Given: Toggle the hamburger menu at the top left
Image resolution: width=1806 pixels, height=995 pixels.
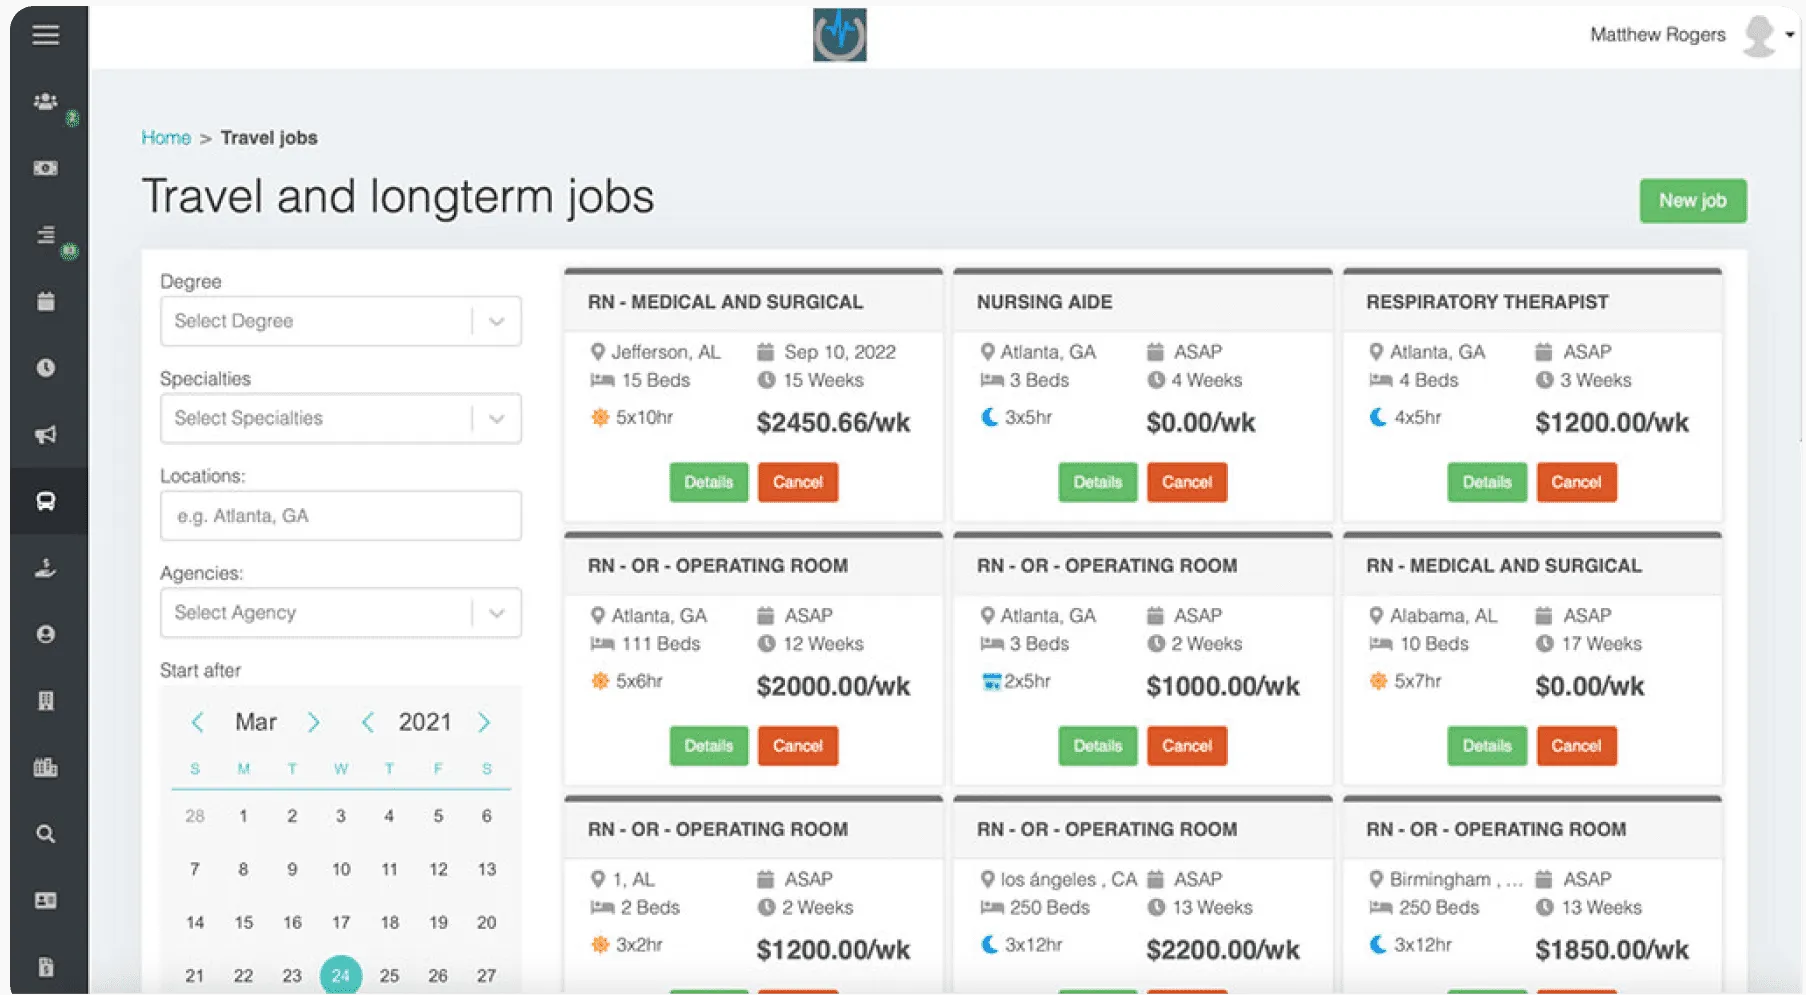Looking at the screenshot, I should [x=46, y=35].
